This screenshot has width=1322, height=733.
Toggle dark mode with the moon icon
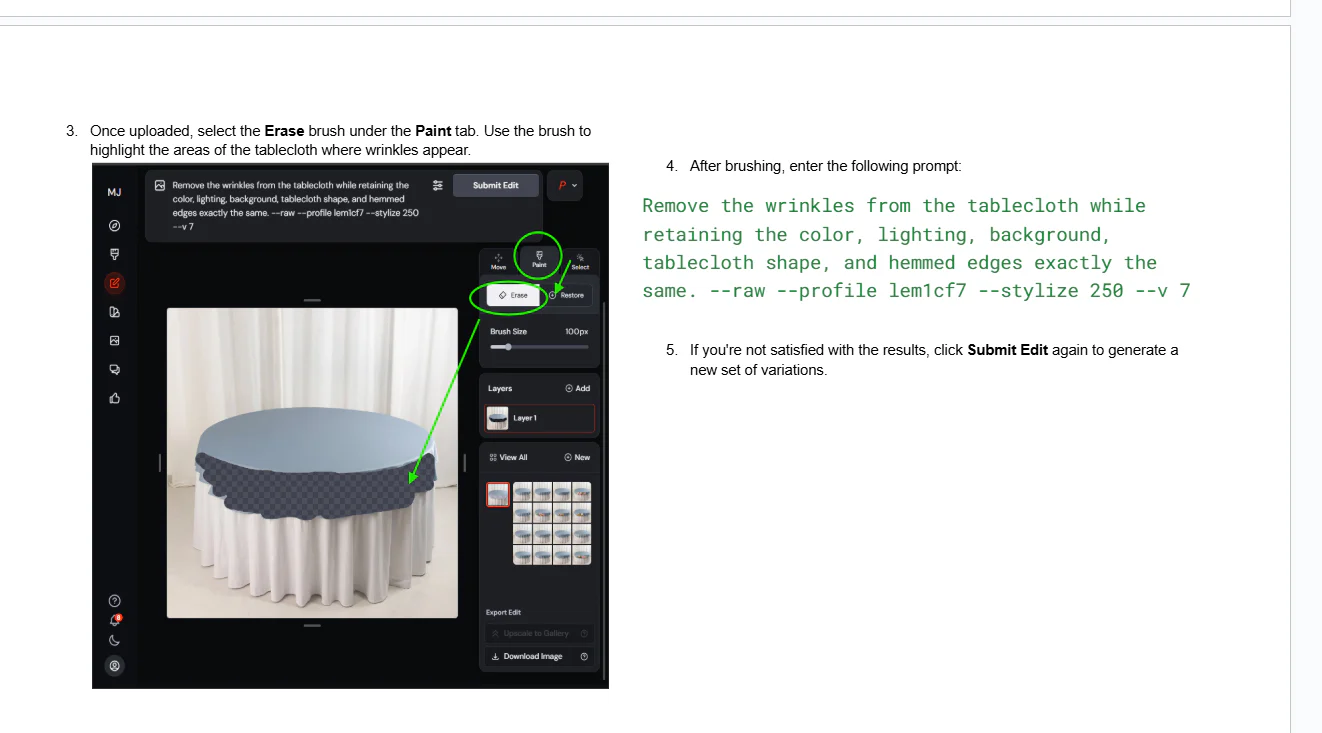pyautogui.click(x=114, y=640)
